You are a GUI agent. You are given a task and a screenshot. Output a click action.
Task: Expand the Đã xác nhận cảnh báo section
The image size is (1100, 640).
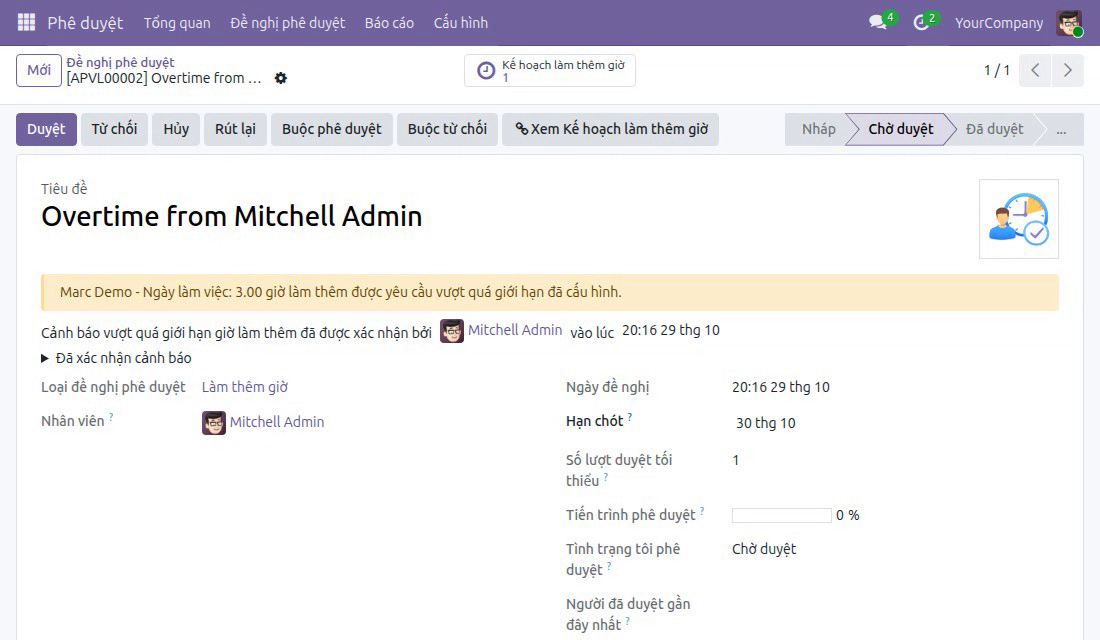116,358
